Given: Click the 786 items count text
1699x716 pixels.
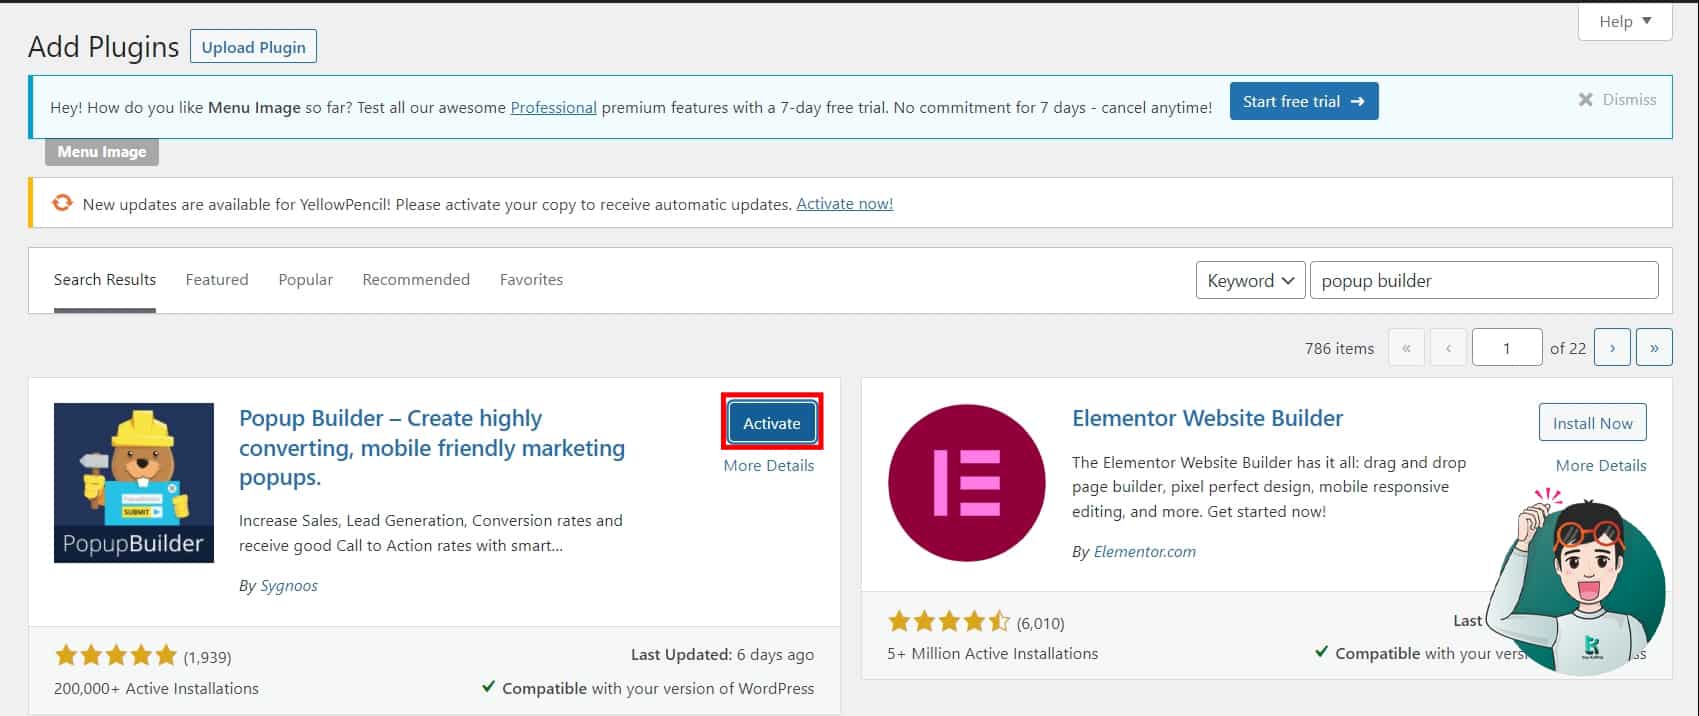Looking at the screenshot, I should (x=1339, y=348).
